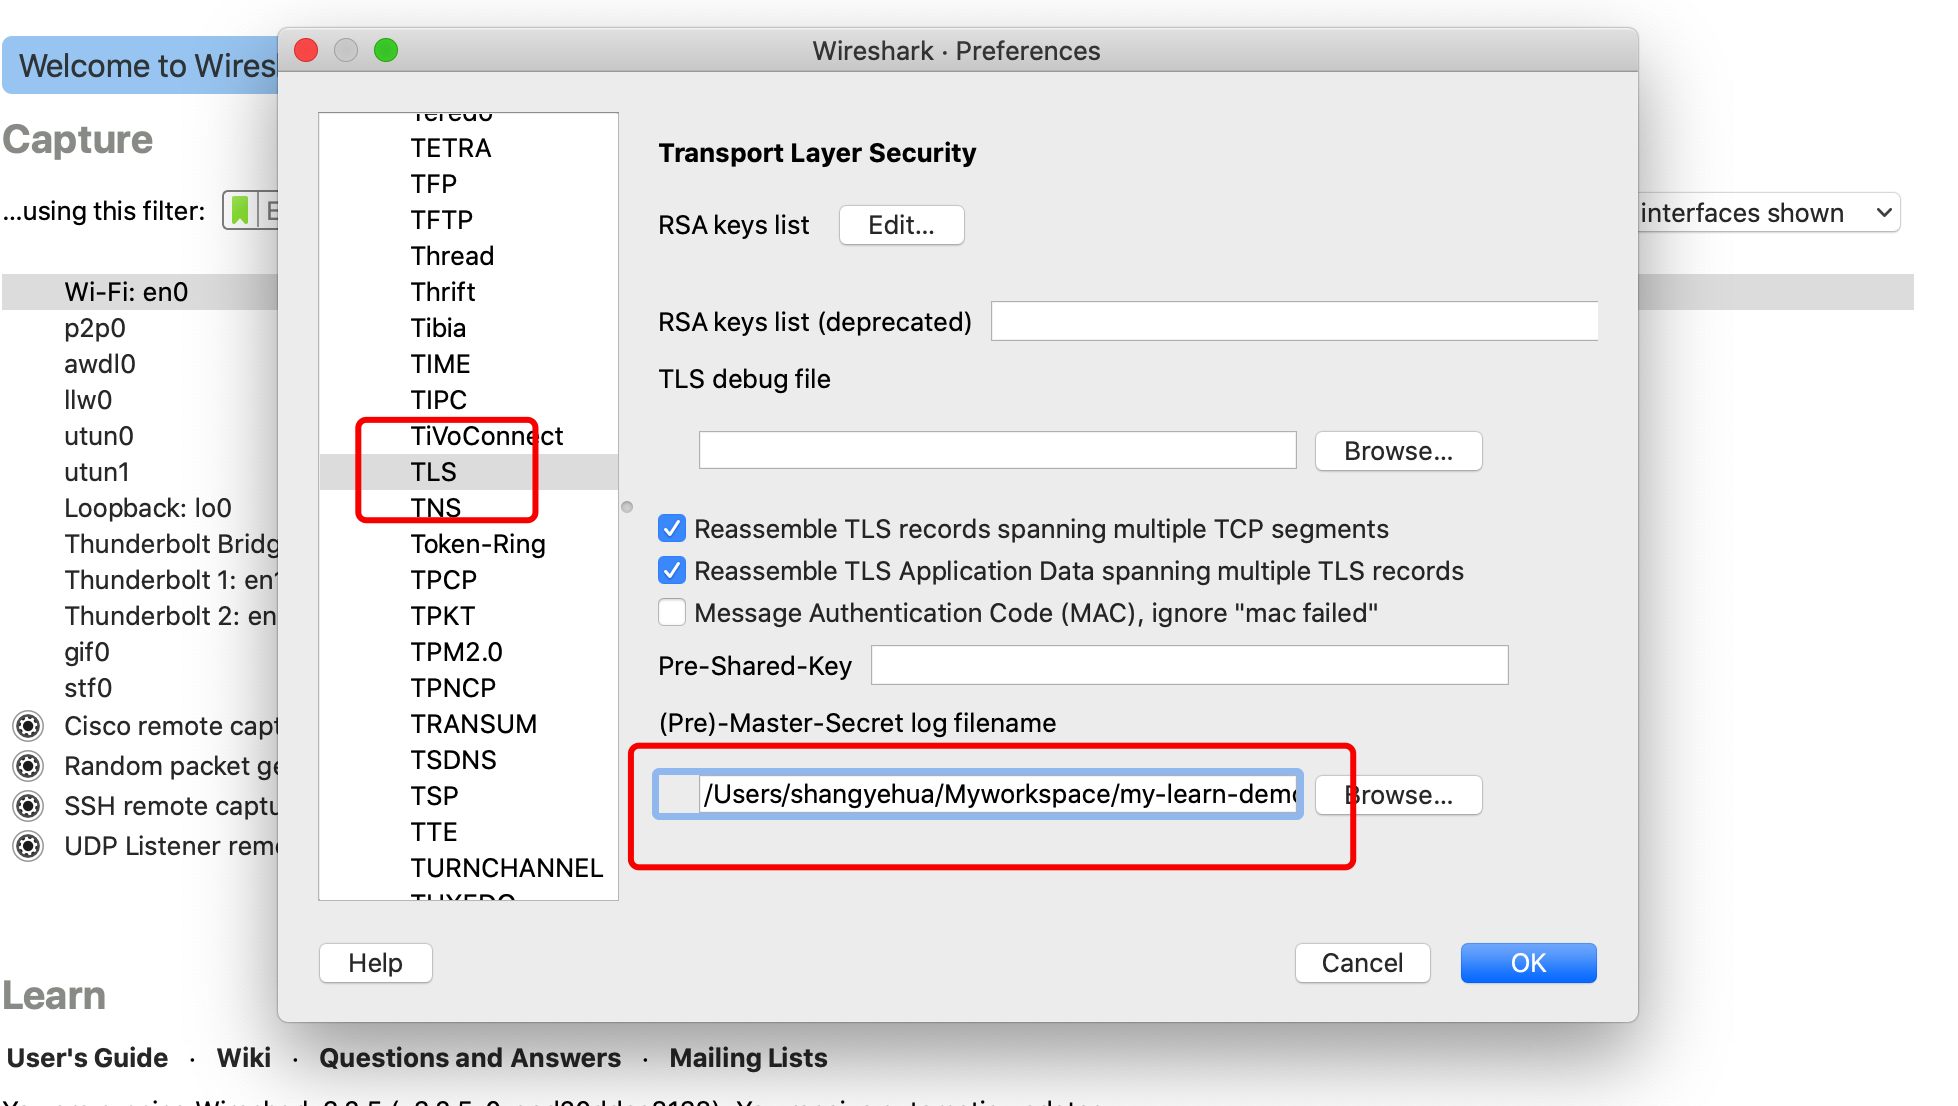Click the green traffic light icon
This screenshot has width=1958, height=1106.
389,50
